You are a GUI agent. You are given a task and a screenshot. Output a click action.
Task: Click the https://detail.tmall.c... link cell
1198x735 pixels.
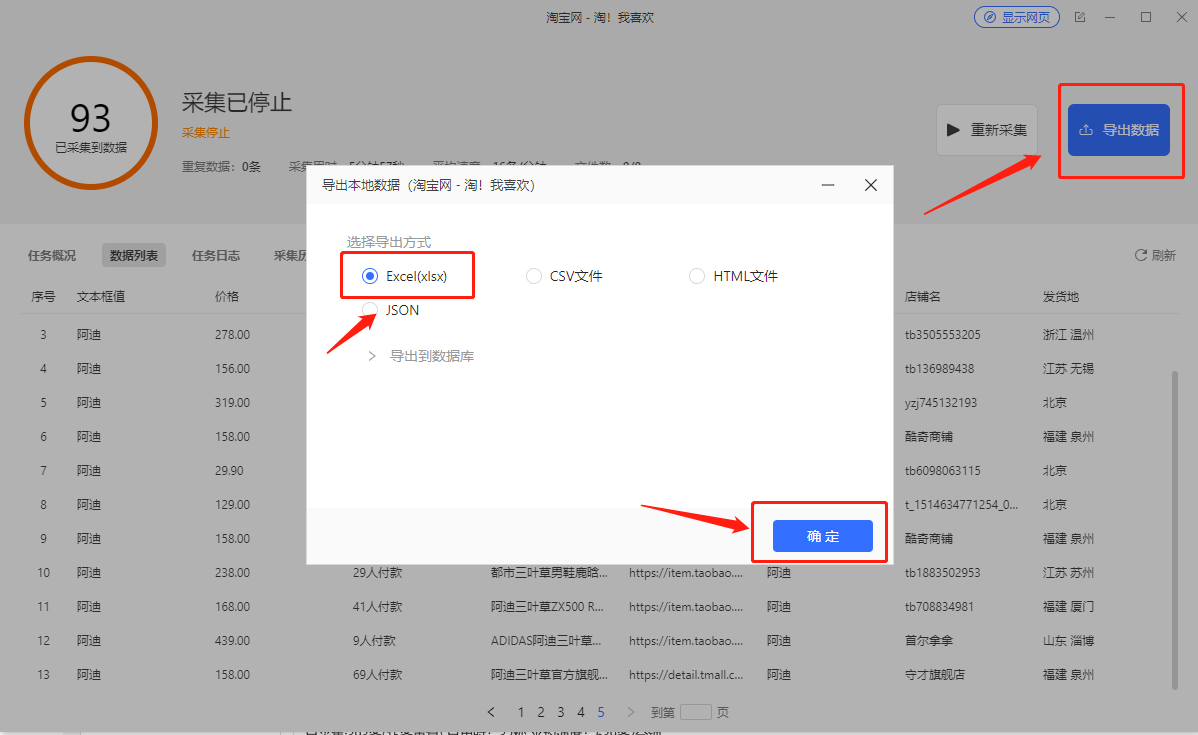pos(686,675)
